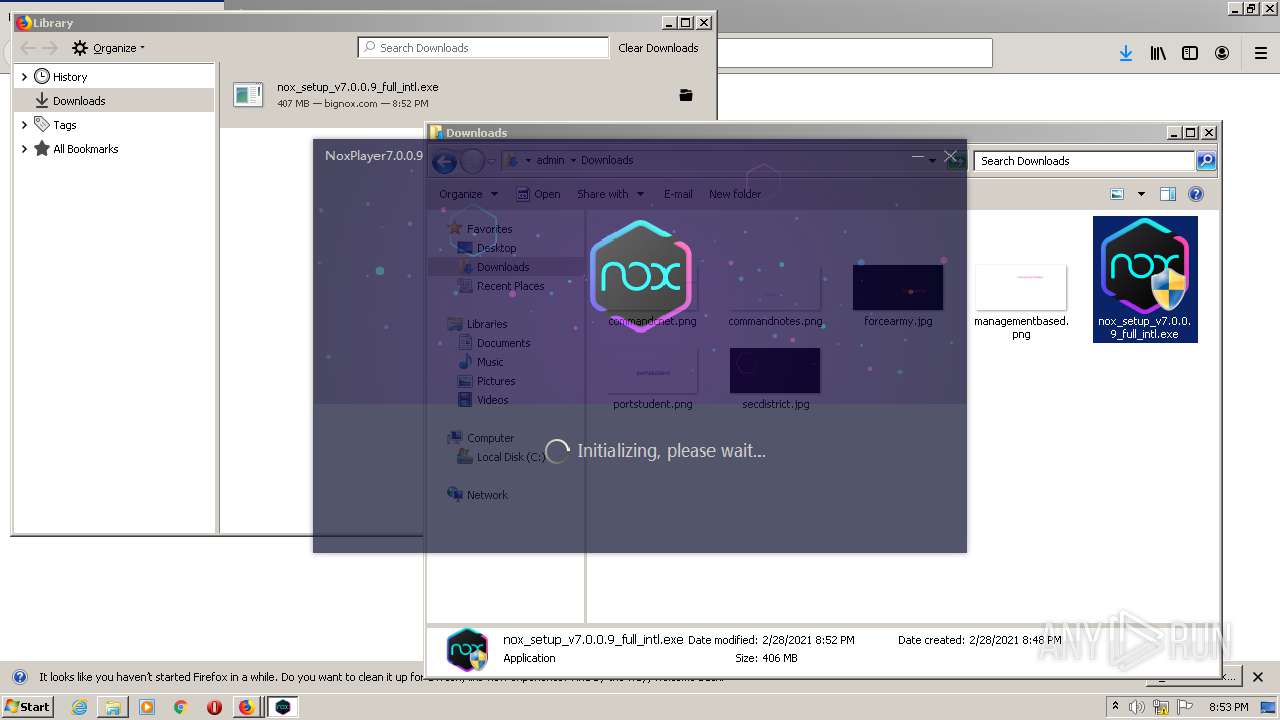This screenshot has height=720, width=1280.
Task: Click the Explorer search magnifier button
Action: coord(1206,161)
